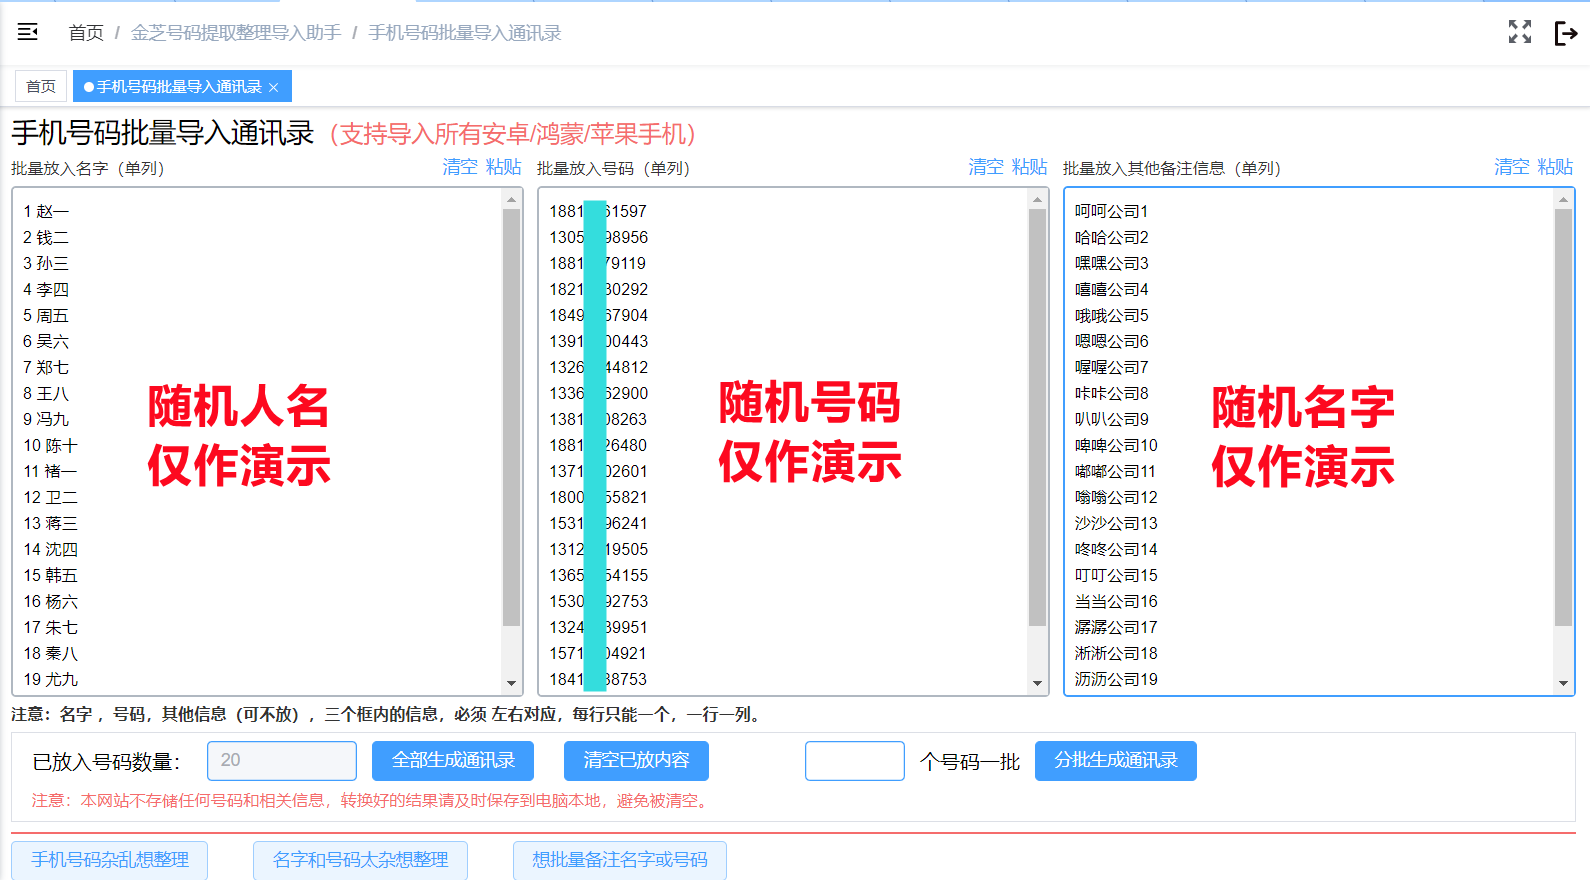
Task: Select the name row 1 赵一
Action: coord(46,211)
